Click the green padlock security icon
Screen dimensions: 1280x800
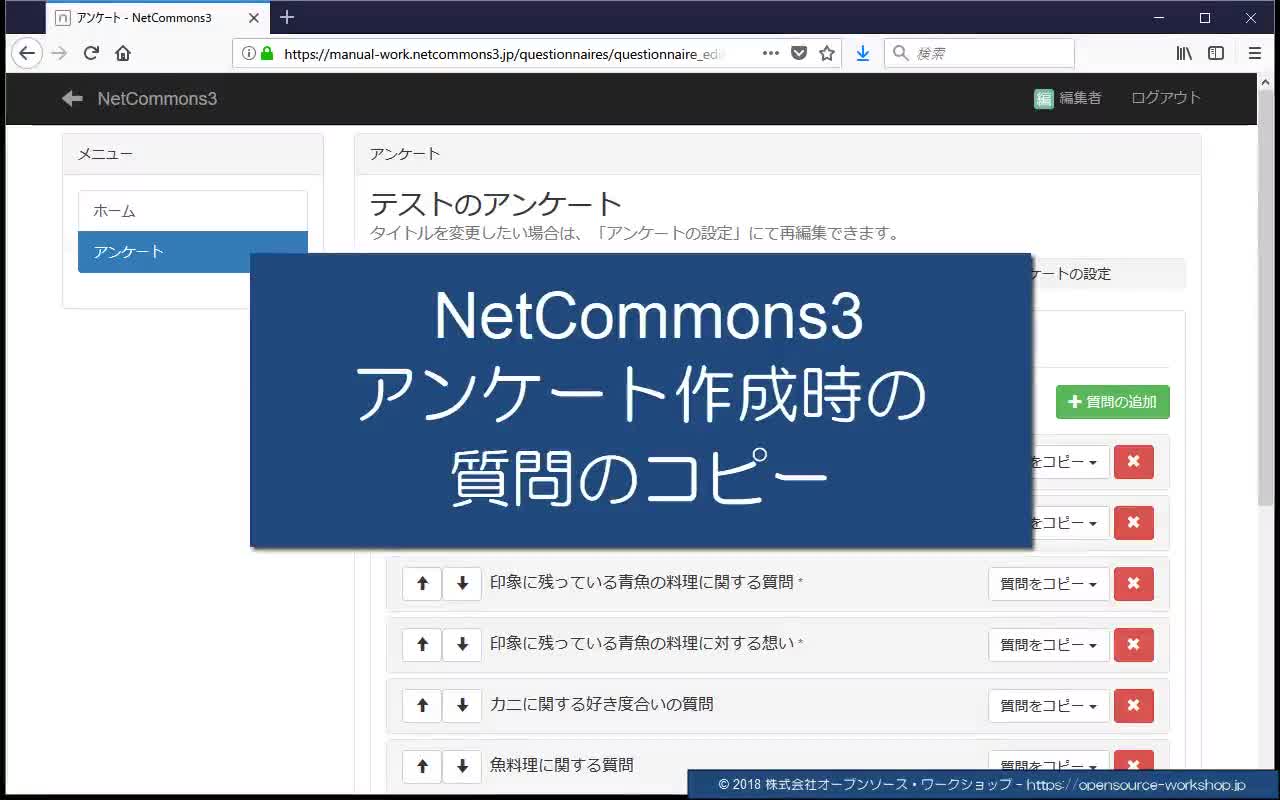point(267,53)
